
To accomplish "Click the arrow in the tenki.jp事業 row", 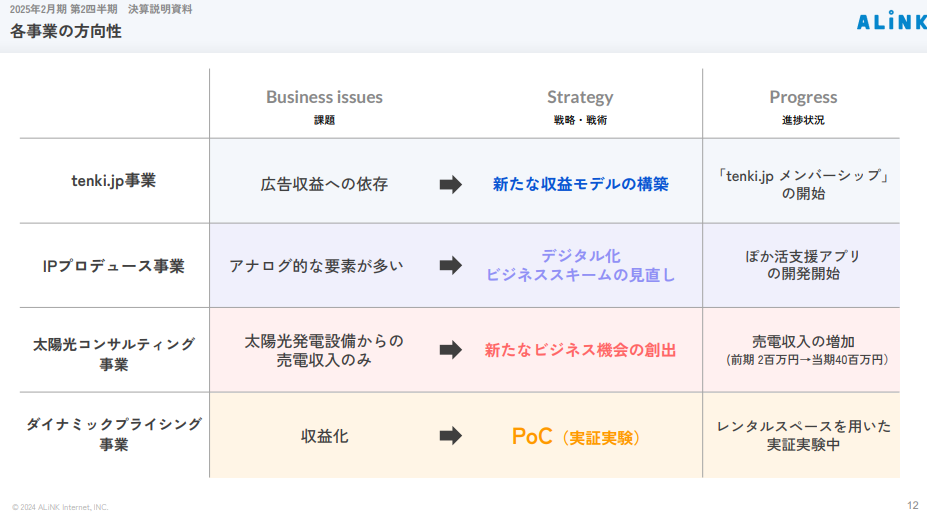I will [x=451, y=184].
